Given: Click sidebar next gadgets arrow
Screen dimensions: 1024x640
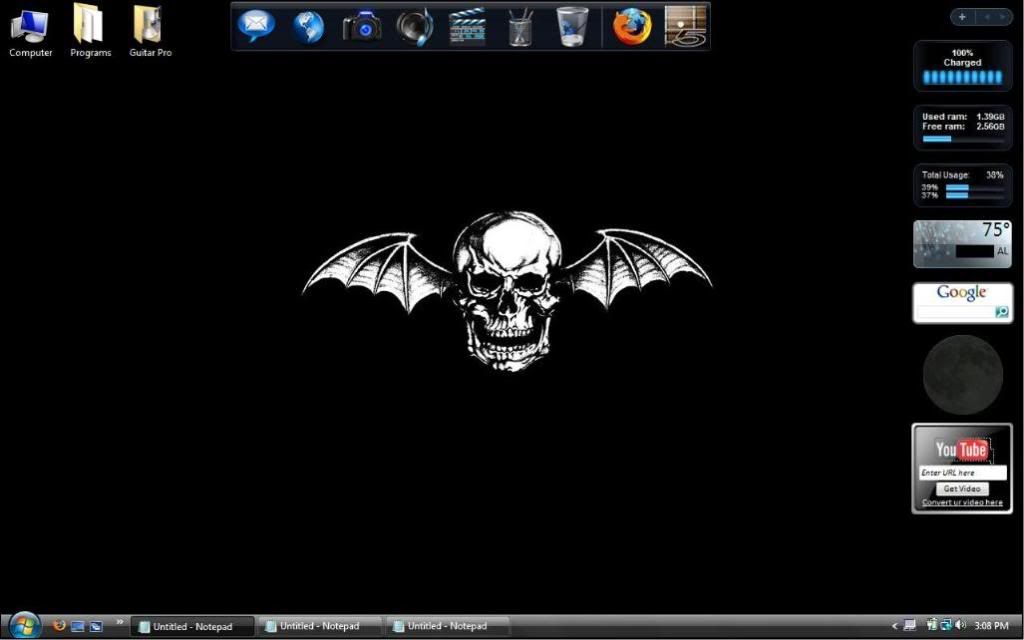Looking at the screenshot, I should click(1002, 17).
